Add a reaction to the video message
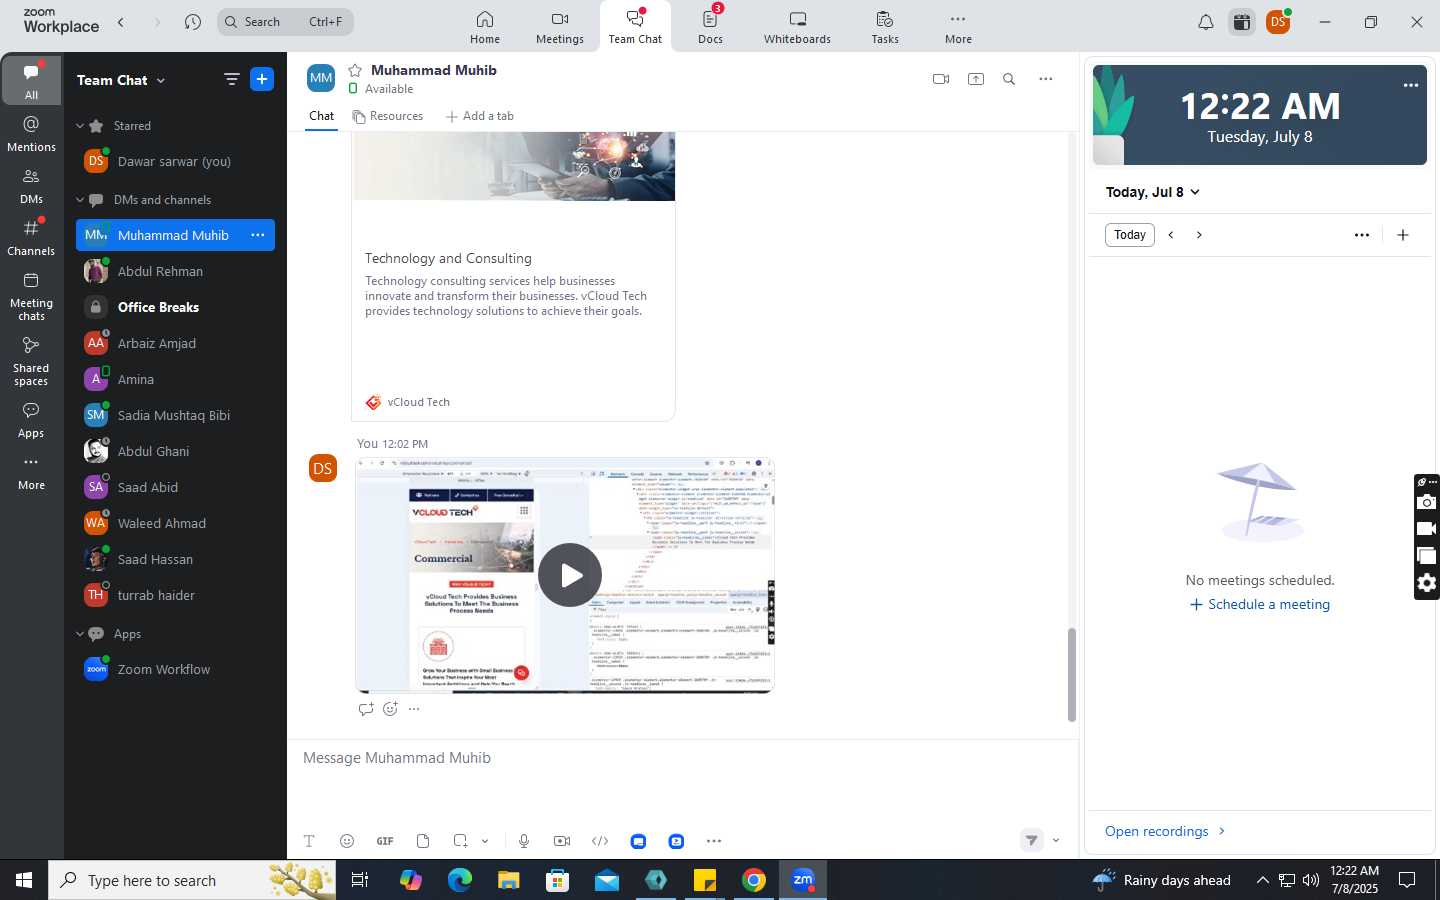Screen dimensions: 1440x900 pos(390,708)
